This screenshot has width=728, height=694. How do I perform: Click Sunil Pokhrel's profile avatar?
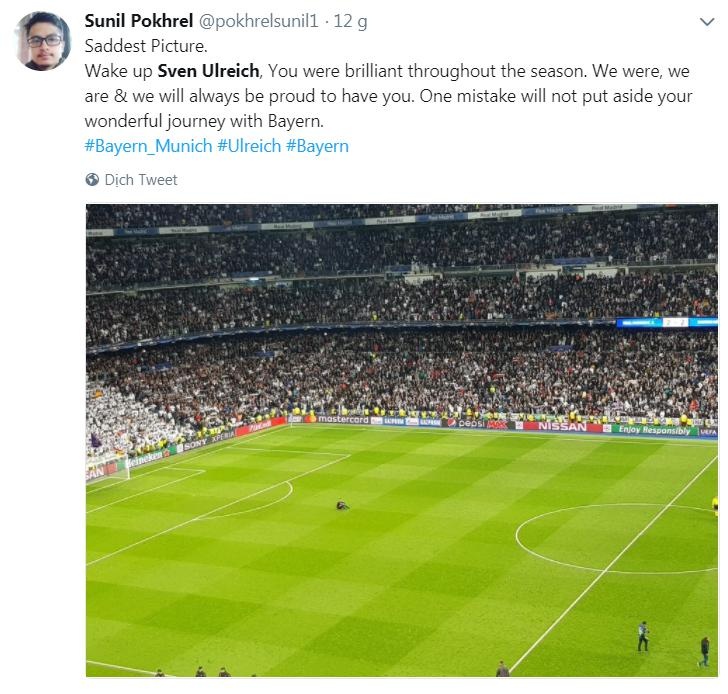coord(42,42)
